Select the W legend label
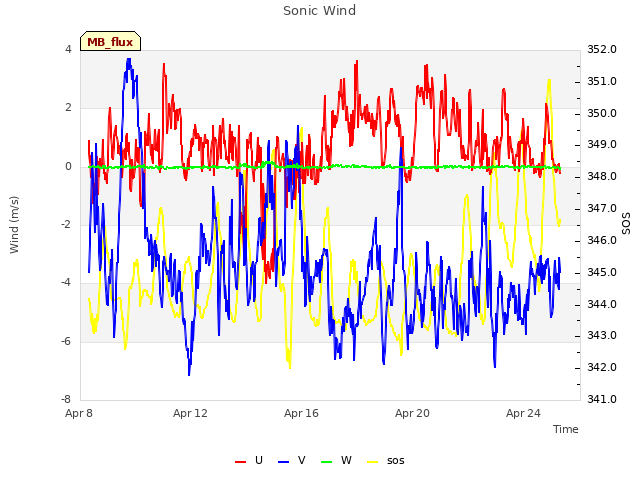 click(346, 460)
